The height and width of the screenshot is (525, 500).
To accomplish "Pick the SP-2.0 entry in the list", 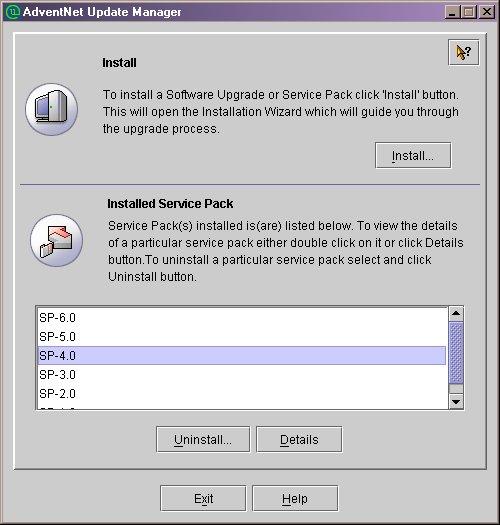I will click(x=242, y=394).
